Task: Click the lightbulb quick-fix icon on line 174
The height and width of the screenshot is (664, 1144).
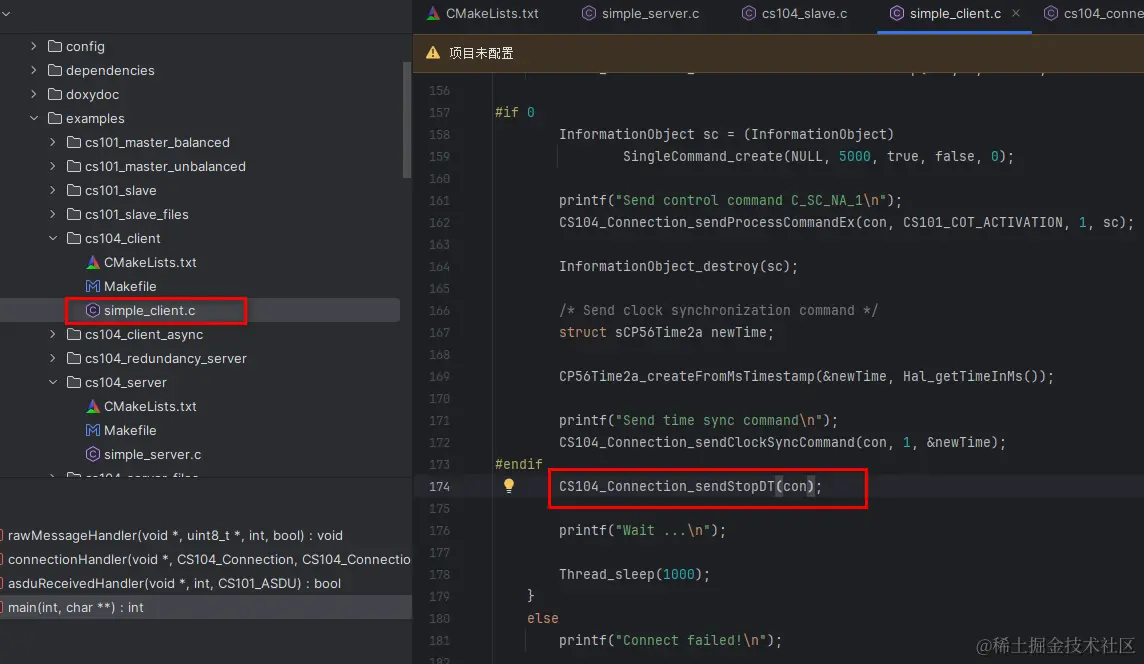Action: point(509,486)
